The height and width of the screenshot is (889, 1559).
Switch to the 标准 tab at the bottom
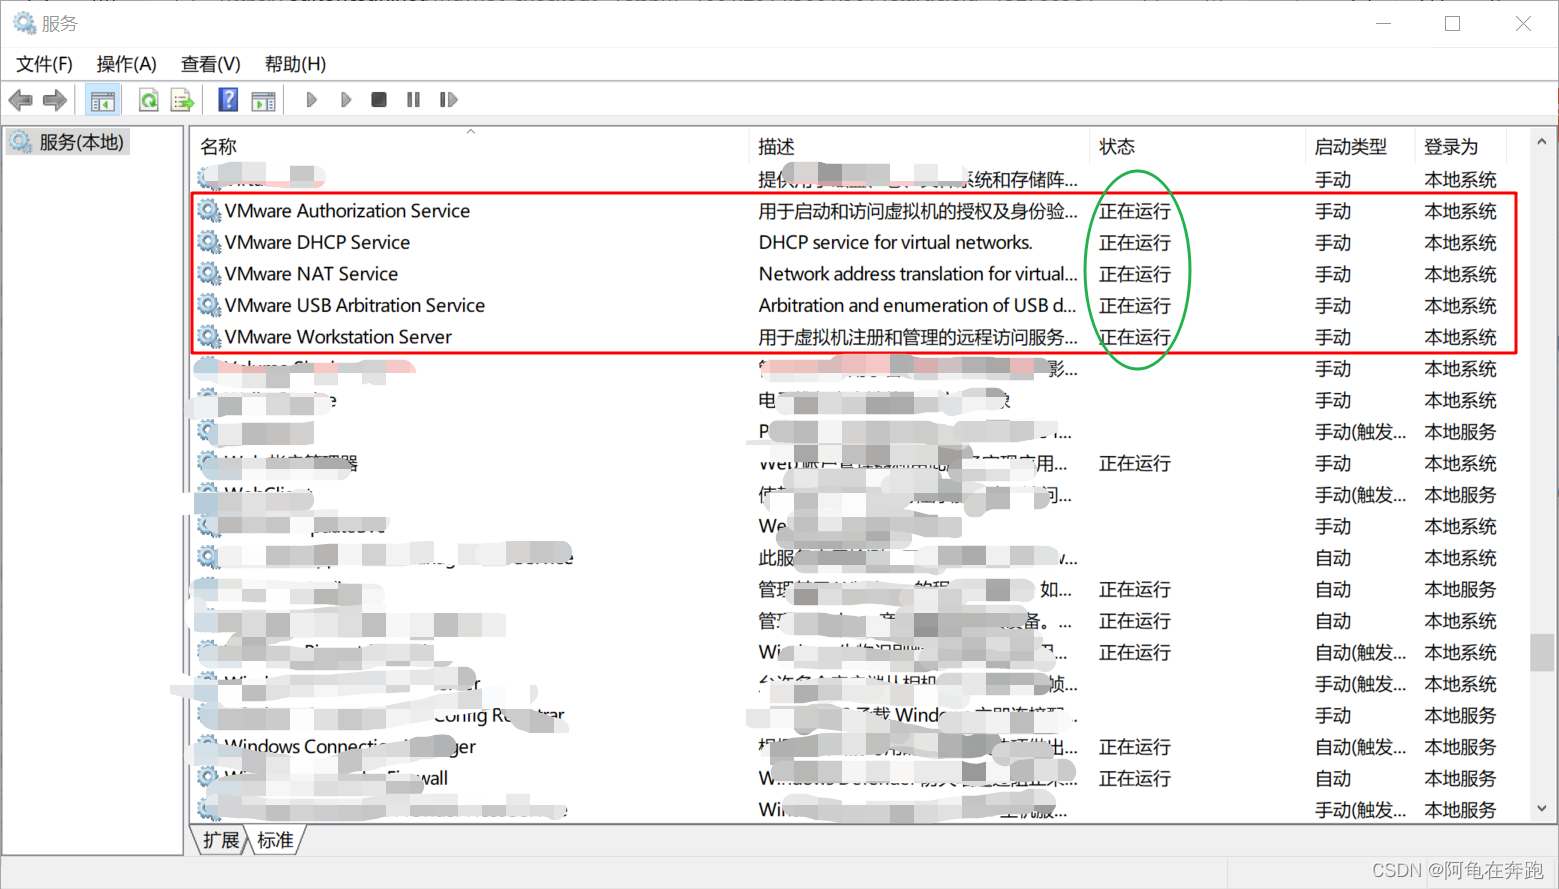pyautogui.click(x=276, y=840)
